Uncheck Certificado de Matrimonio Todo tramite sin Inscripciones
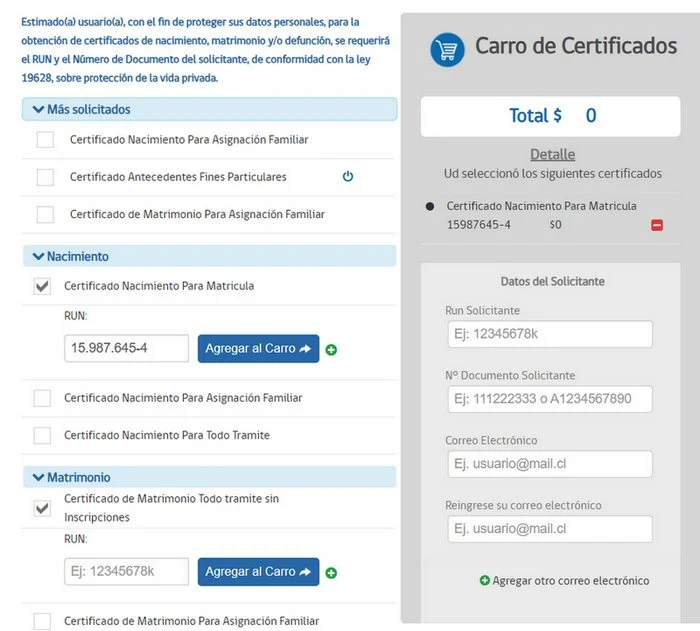This screenshot has height=631, width=700. [43, 508]
